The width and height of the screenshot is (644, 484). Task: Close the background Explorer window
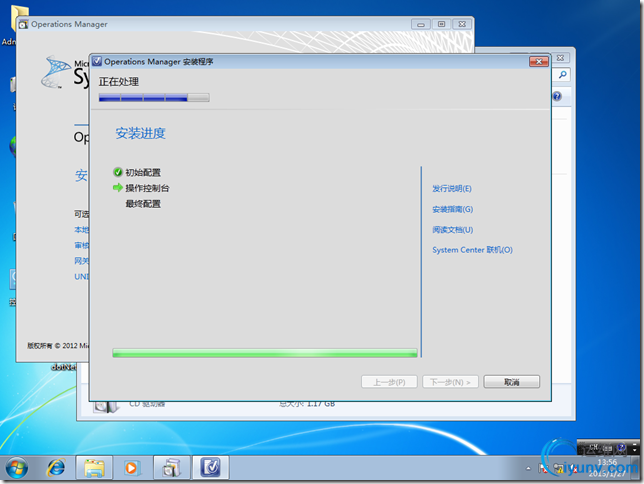(x=560, y=58)
